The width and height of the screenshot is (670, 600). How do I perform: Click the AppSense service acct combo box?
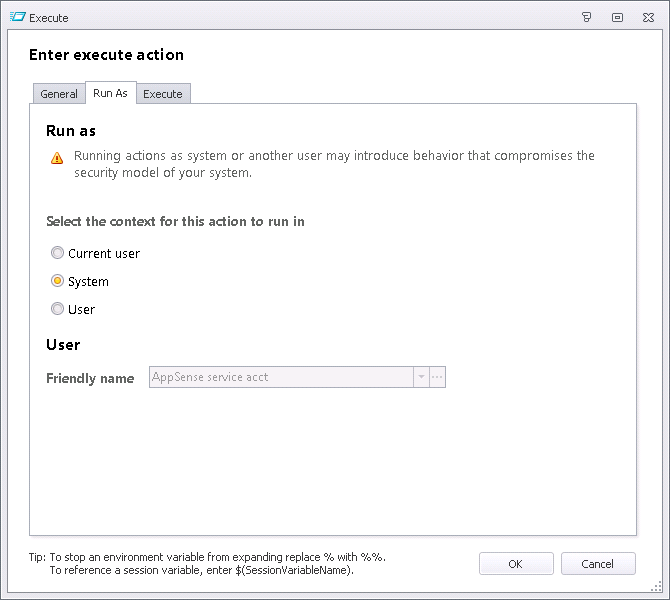281,377
